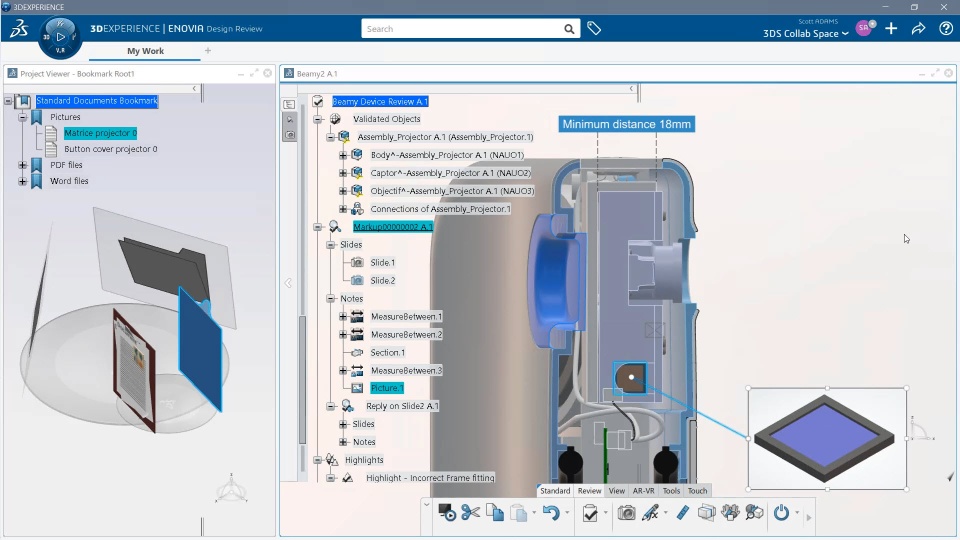Screen dimensions: 960x540
Task: Click the formula pen icon
Action: (x=650, y=512)
